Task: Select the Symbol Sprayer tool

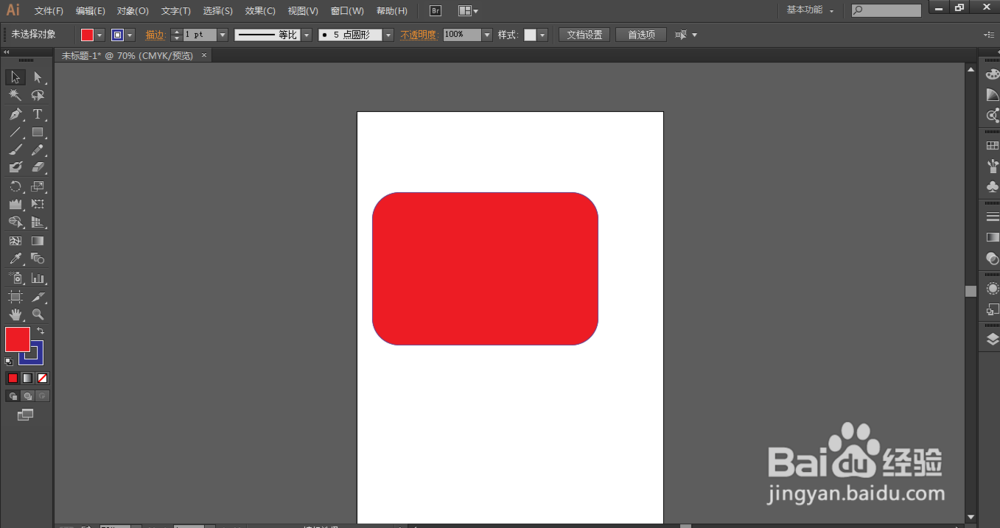Action: [15, 278]
